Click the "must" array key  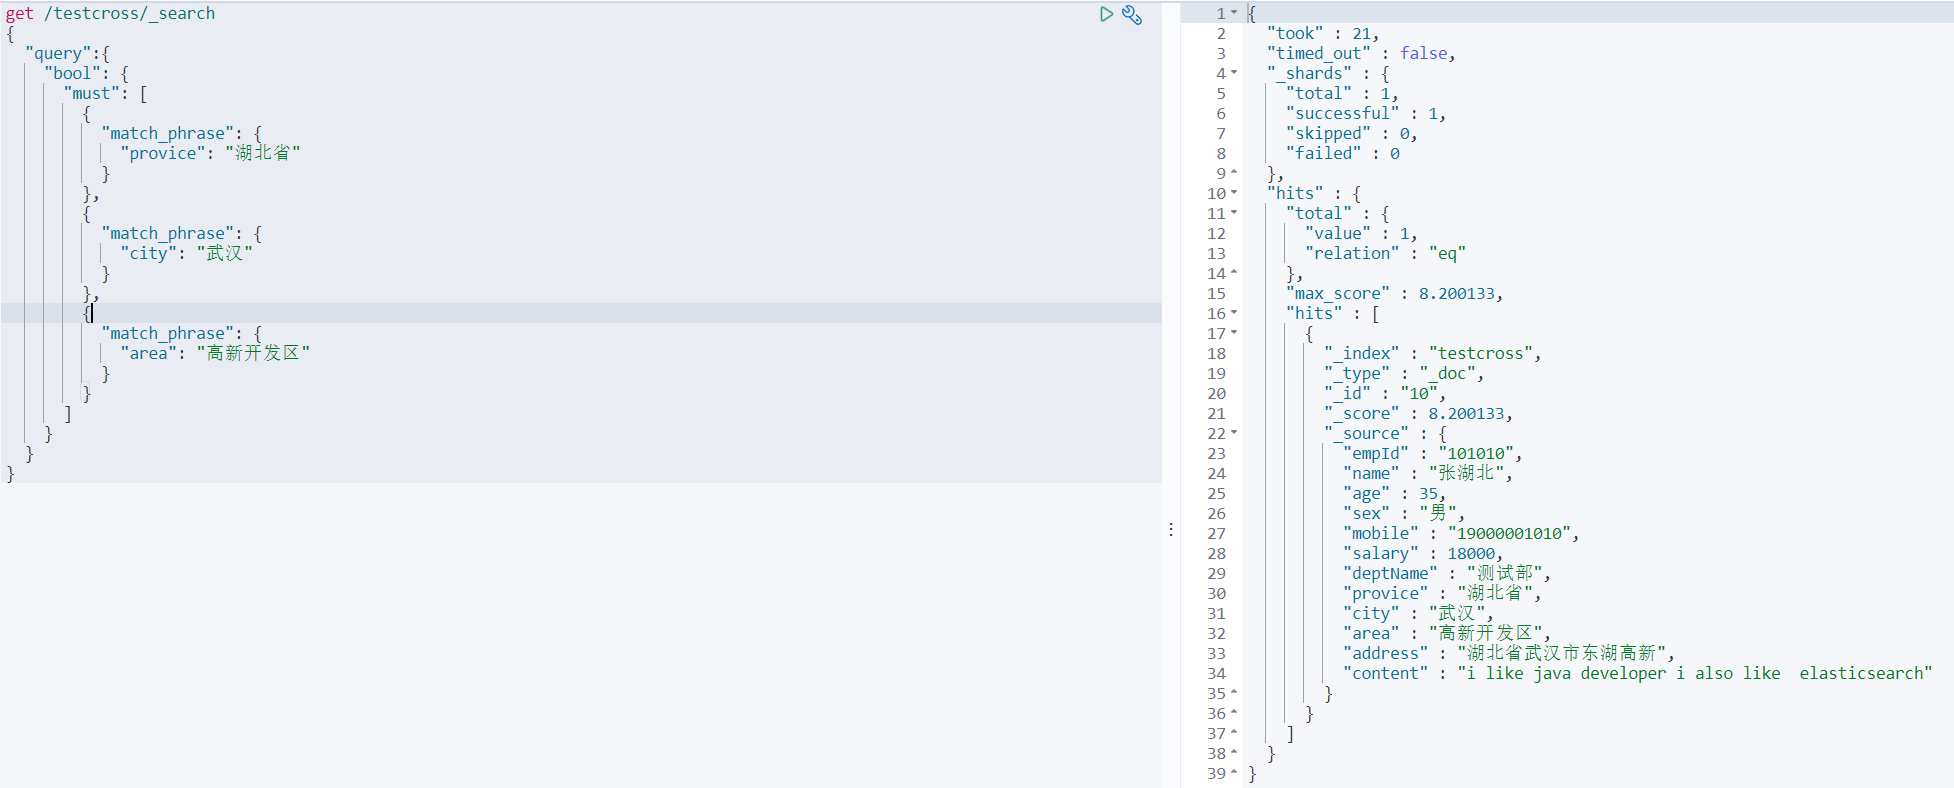(91, 93)
